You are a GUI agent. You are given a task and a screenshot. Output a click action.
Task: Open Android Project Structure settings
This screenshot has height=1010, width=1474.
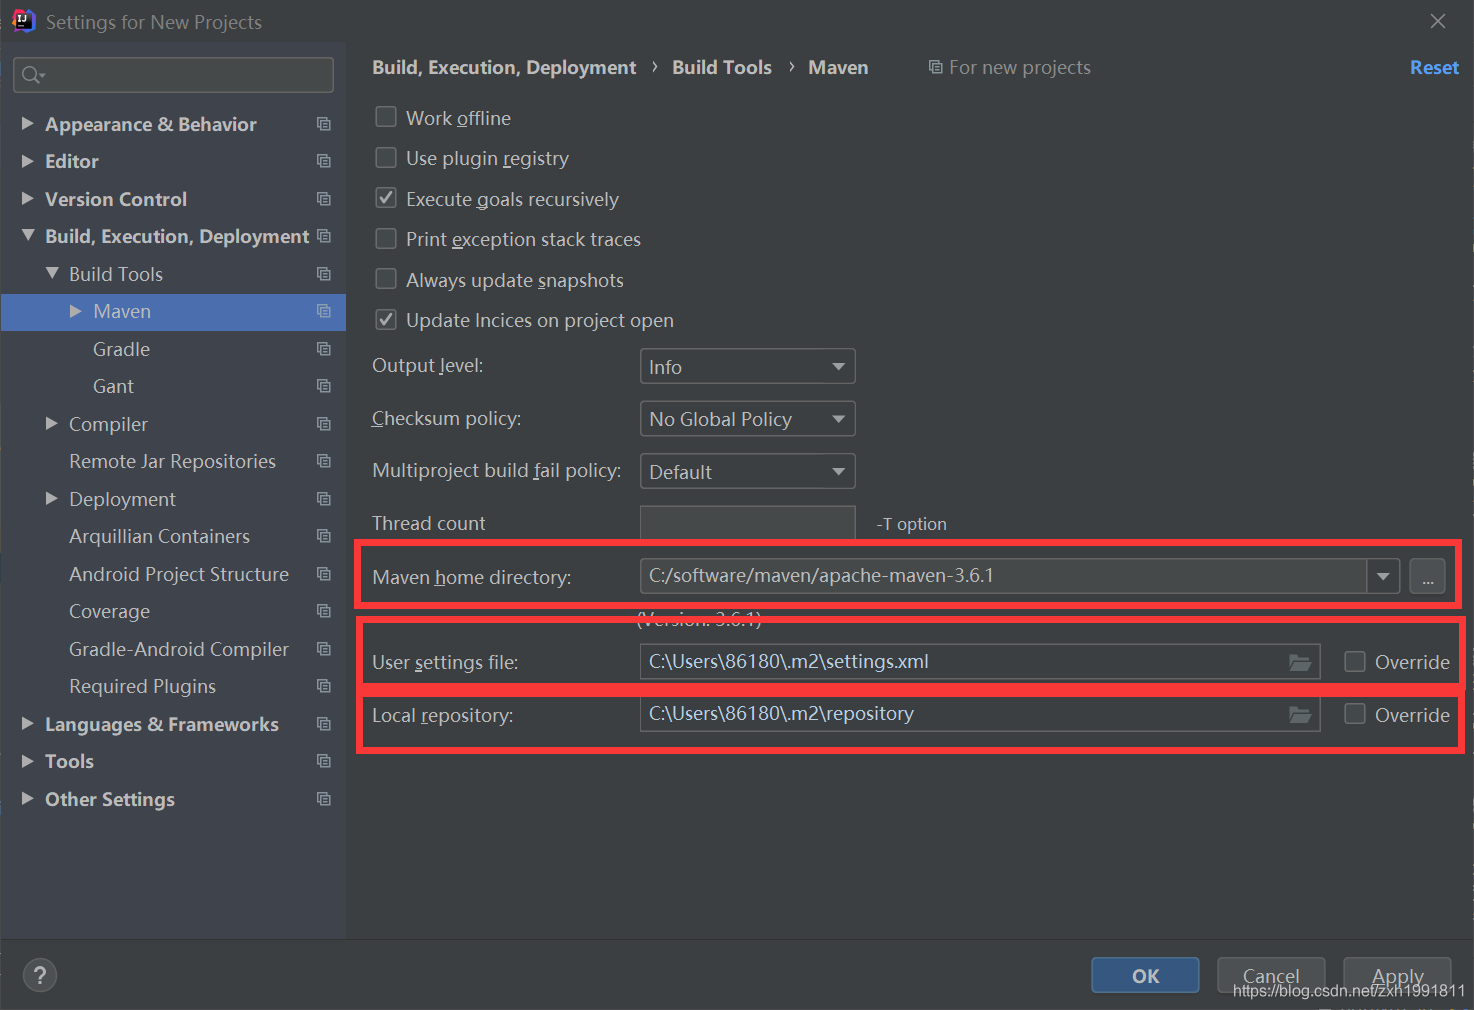179,574
